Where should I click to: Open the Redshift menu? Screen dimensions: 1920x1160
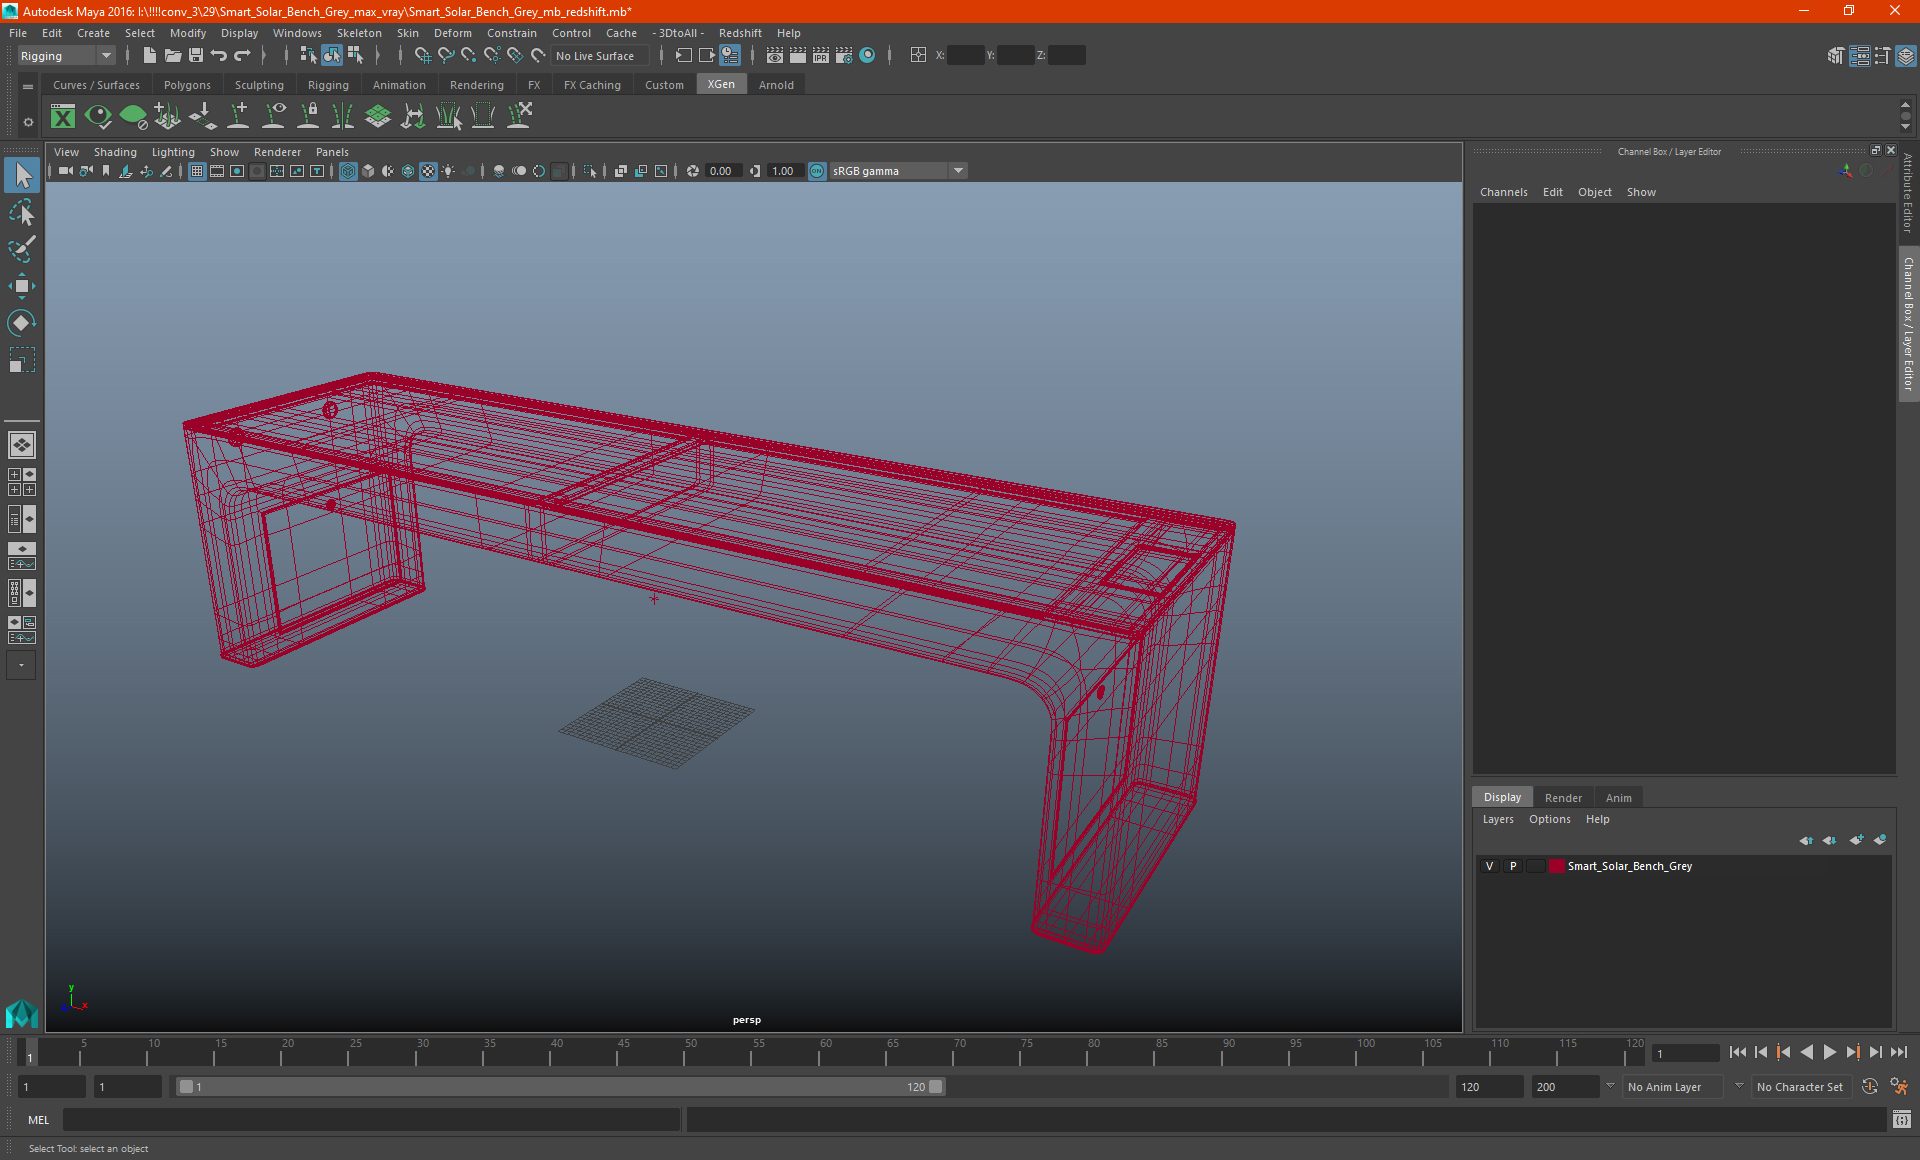click(x=740, y=33)
